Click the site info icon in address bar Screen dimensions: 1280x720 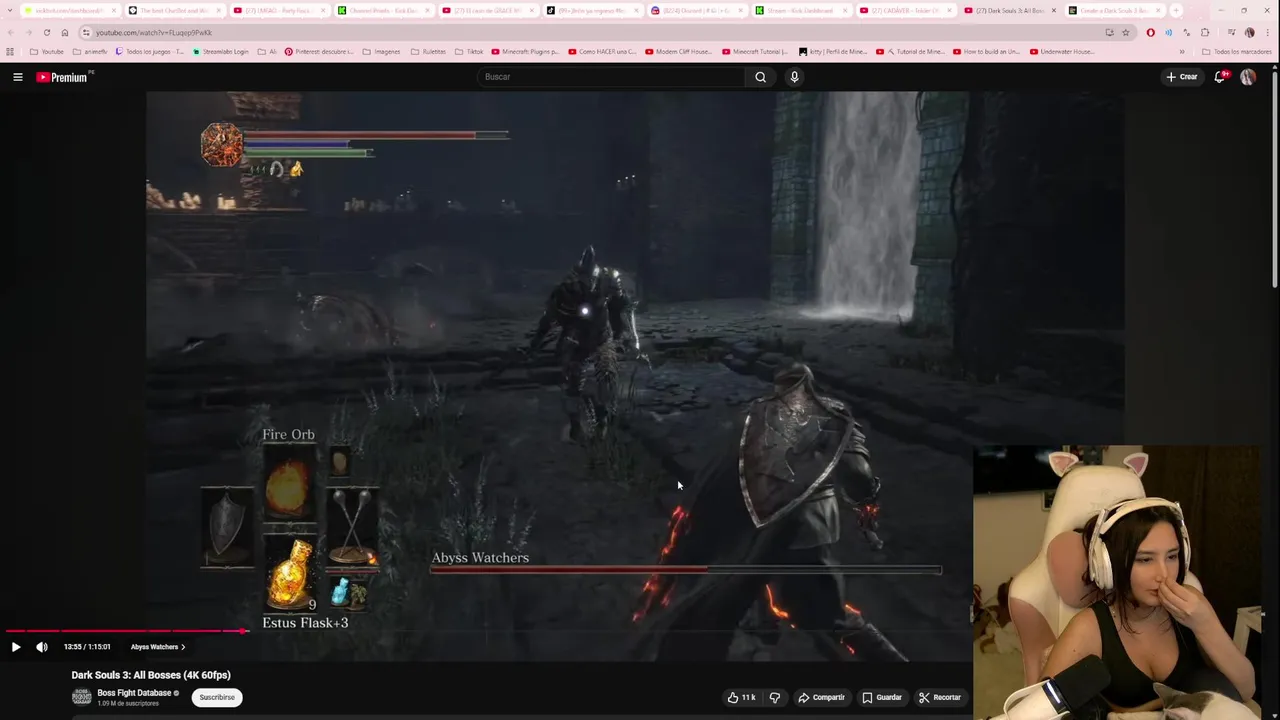pyautogui.click(x=86, y=32)
